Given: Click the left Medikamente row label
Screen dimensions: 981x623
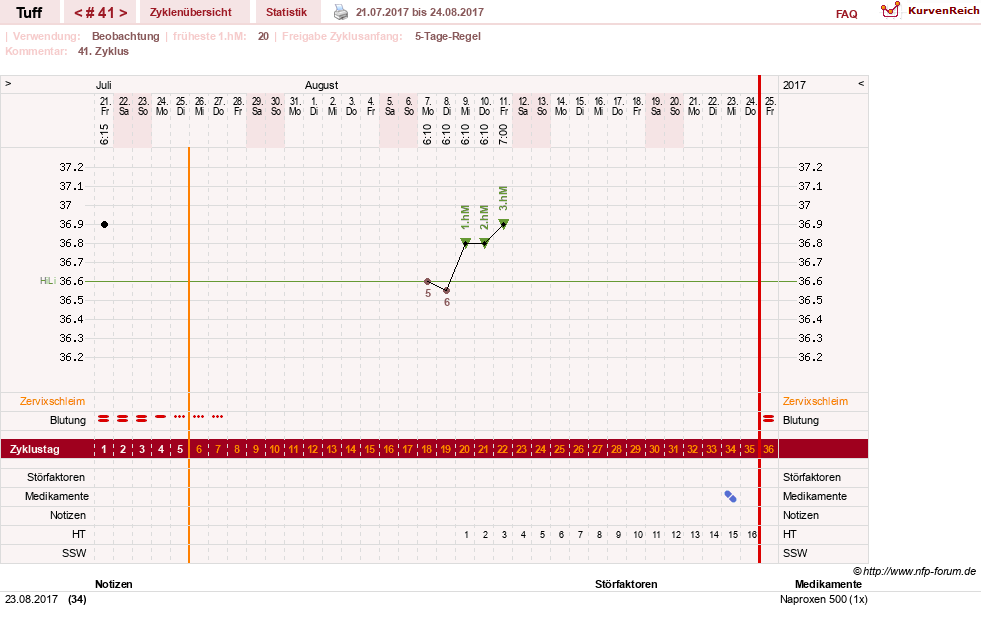Looking at the screenshot, I should click(56, 496).
